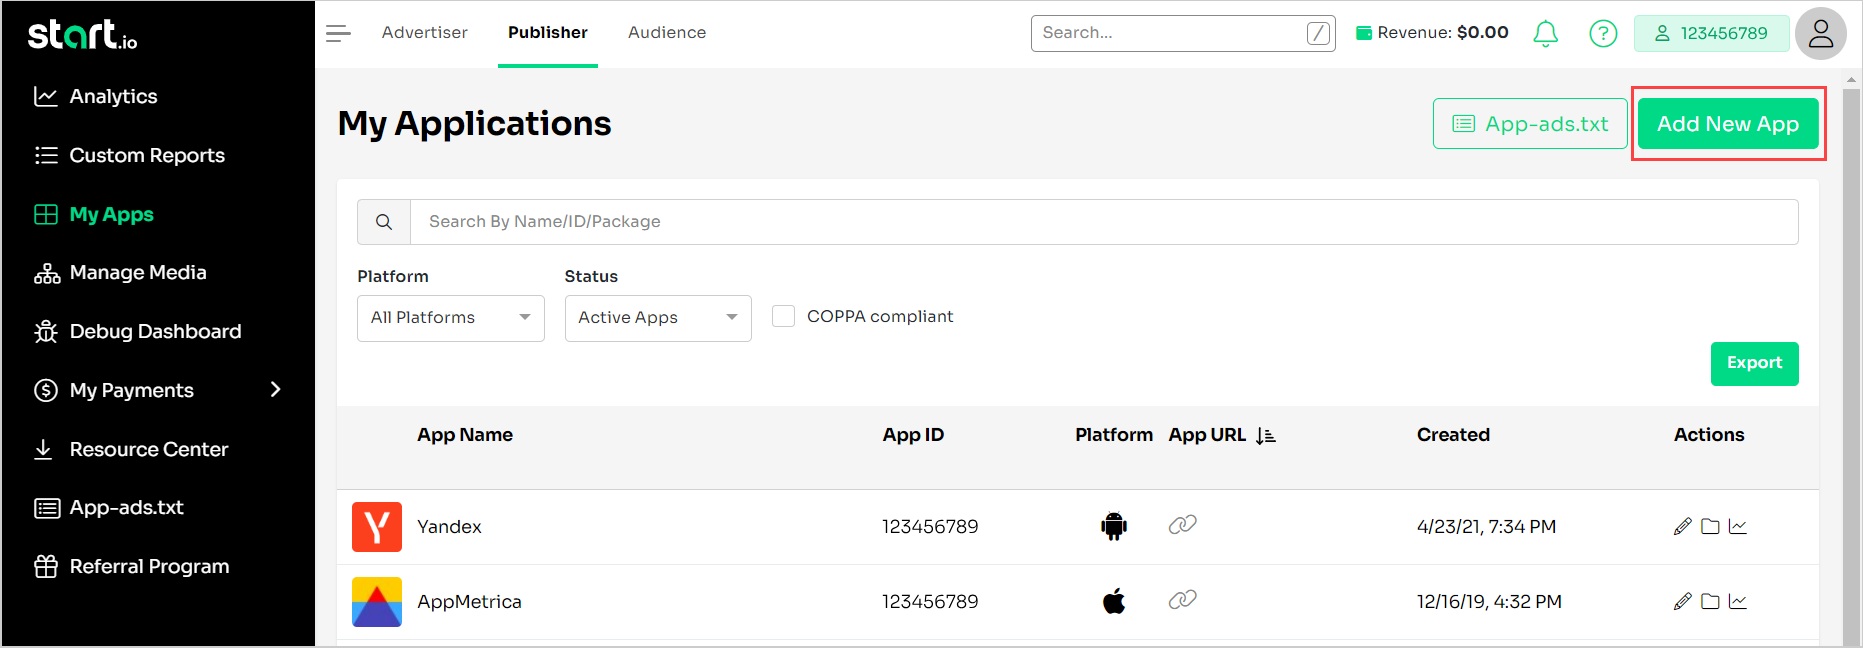View analytics chart icon for Yandex
The image size is (1863, 648).
1738,526
